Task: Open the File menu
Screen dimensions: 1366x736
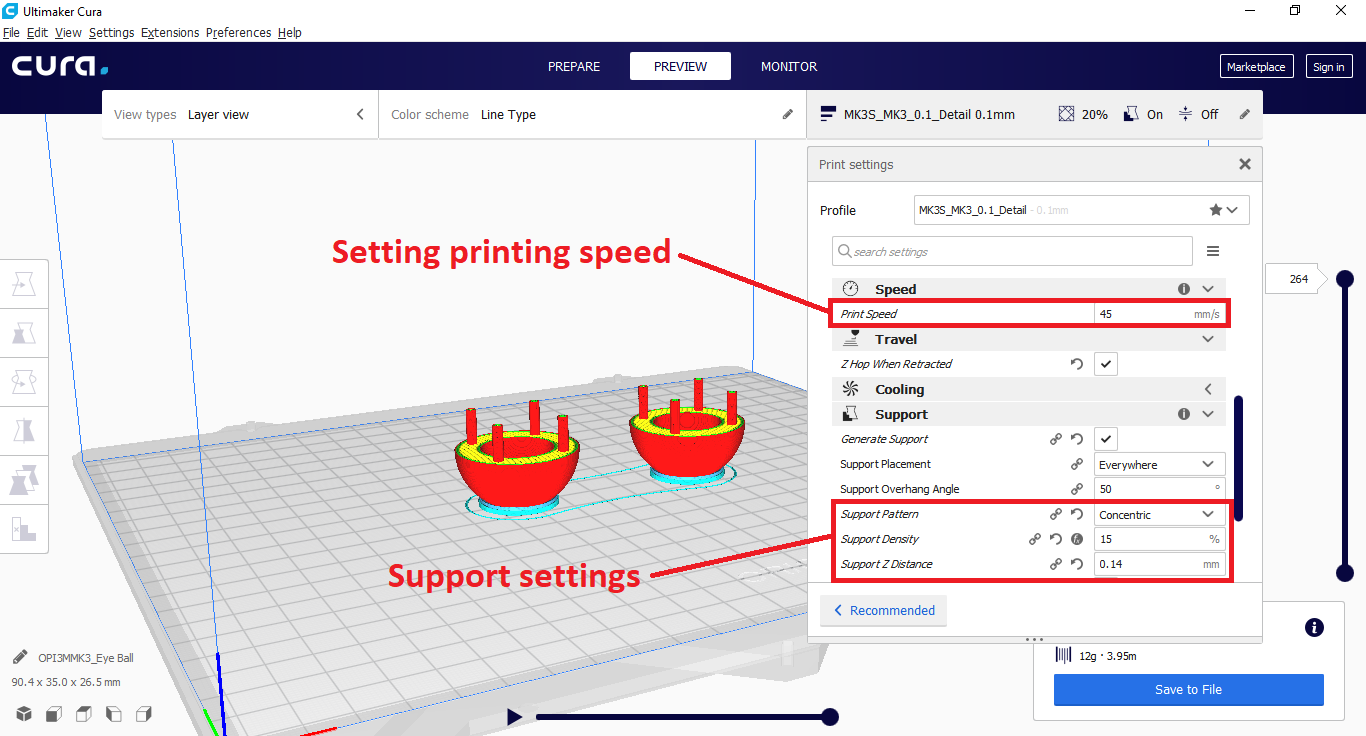Action: (11, 32)
